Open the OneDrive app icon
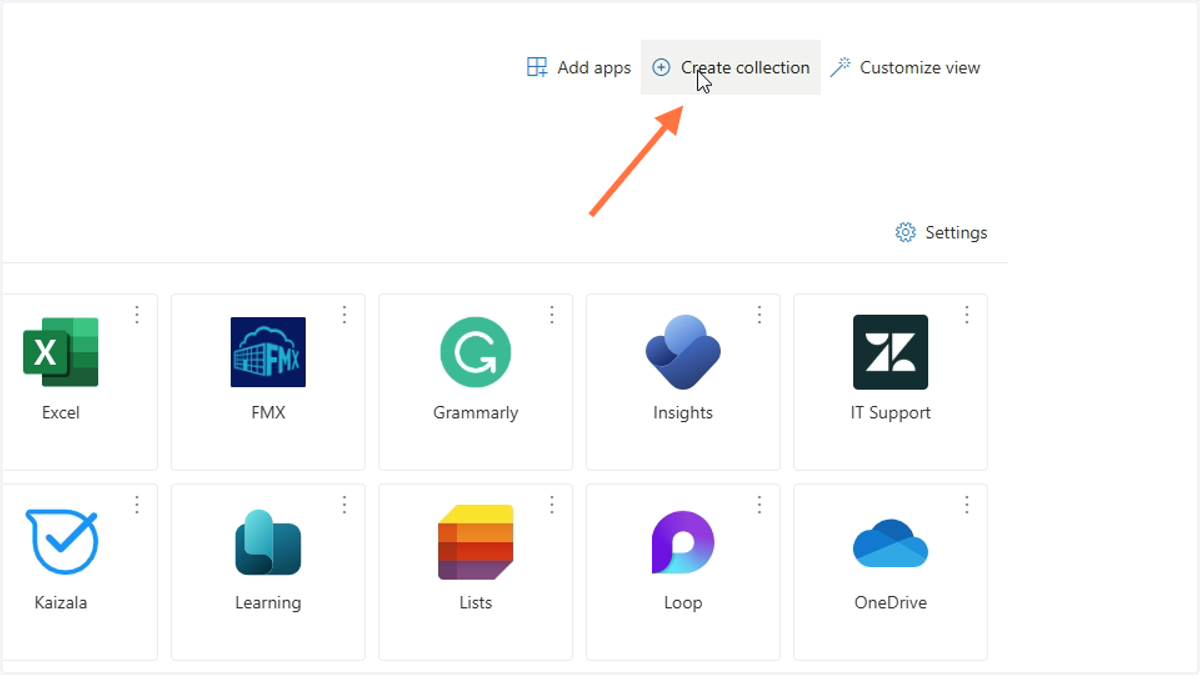Screen dimensions: 1200x675 [891, 543]
